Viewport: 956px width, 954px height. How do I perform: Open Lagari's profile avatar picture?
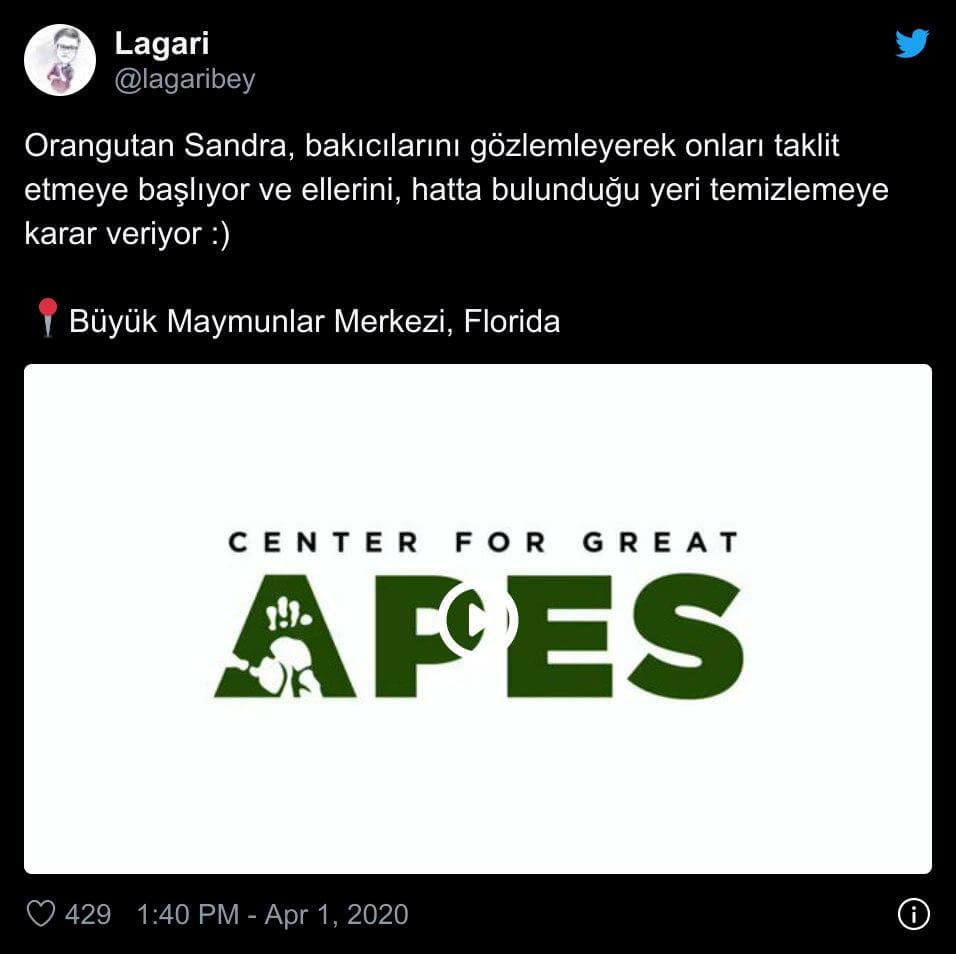[x=60, y=60]
